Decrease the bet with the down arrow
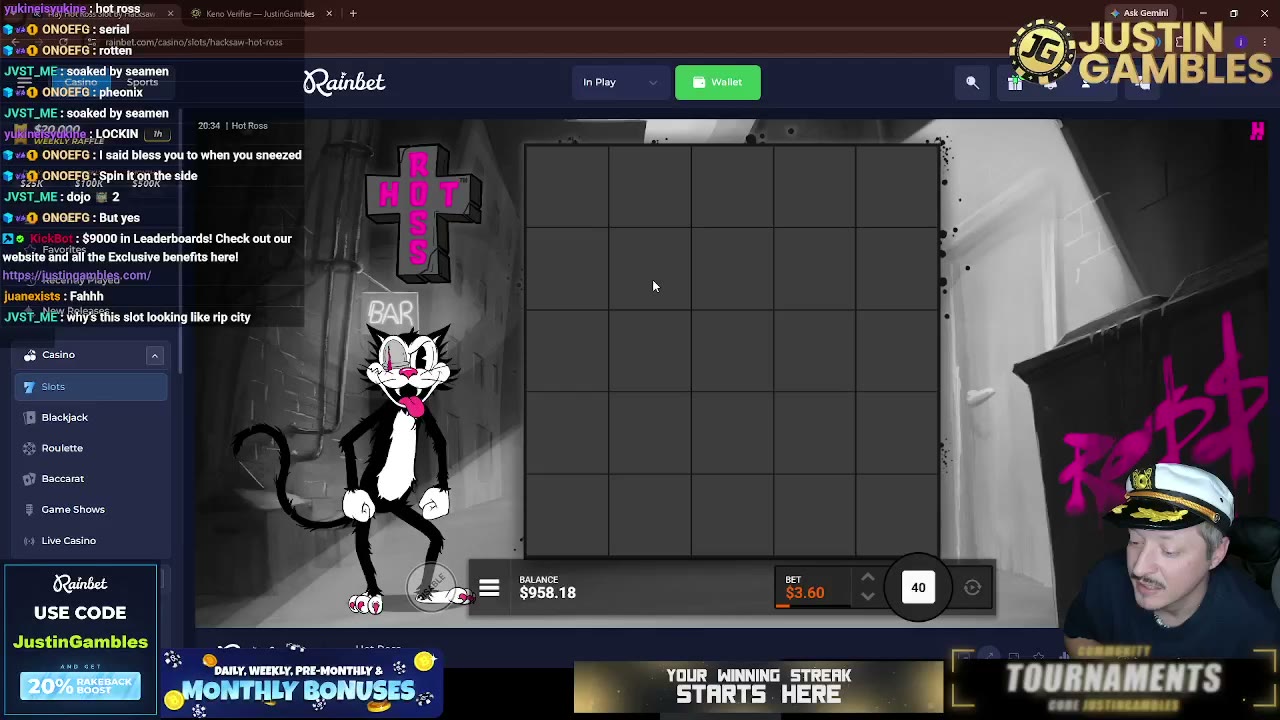 coord(867,597)
